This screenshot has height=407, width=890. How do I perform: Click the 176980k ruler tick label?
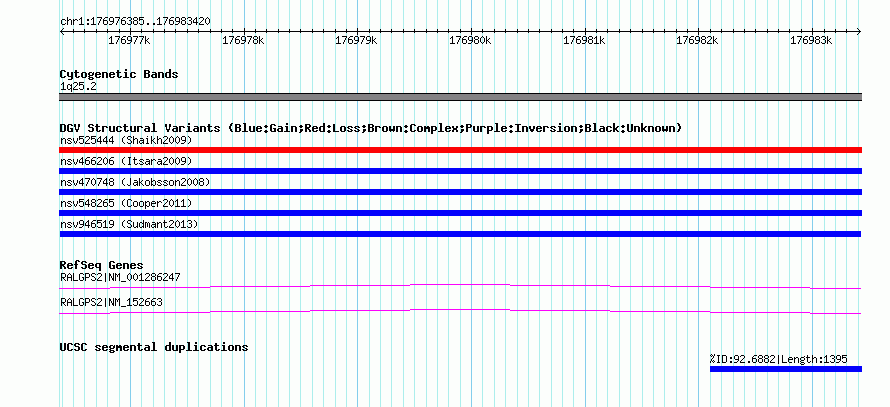tap(470, 40)
